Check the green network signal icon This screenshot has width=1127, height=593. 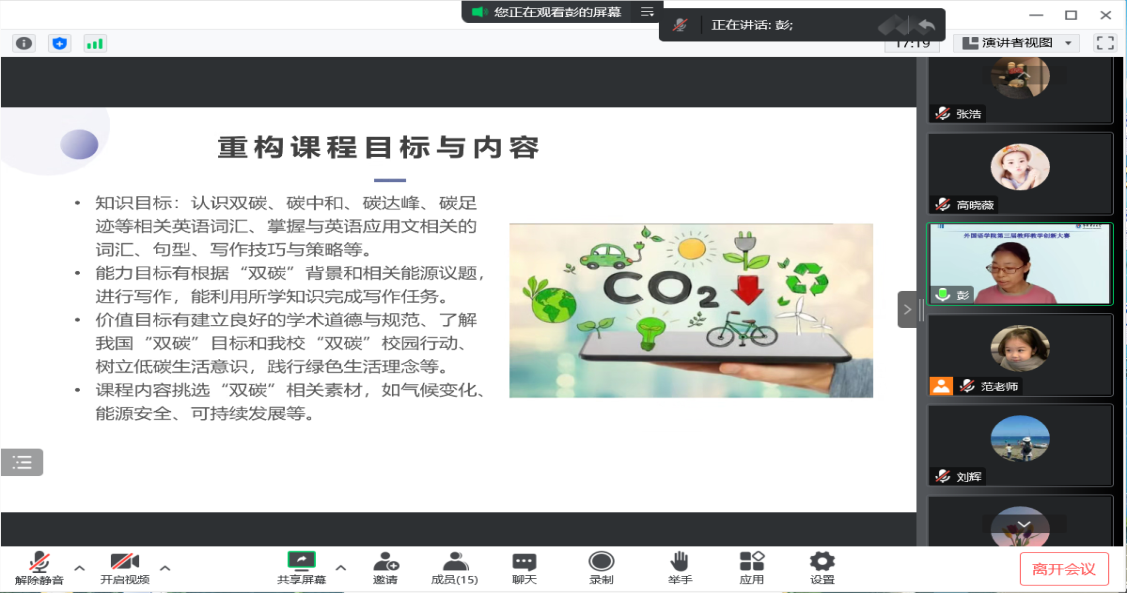pos(95,43)
